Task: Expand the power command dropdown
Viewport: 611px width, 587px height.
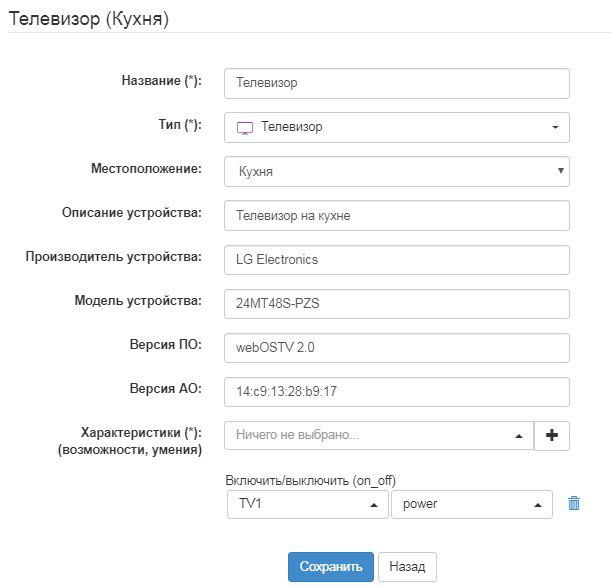Action: coord(472,504)
